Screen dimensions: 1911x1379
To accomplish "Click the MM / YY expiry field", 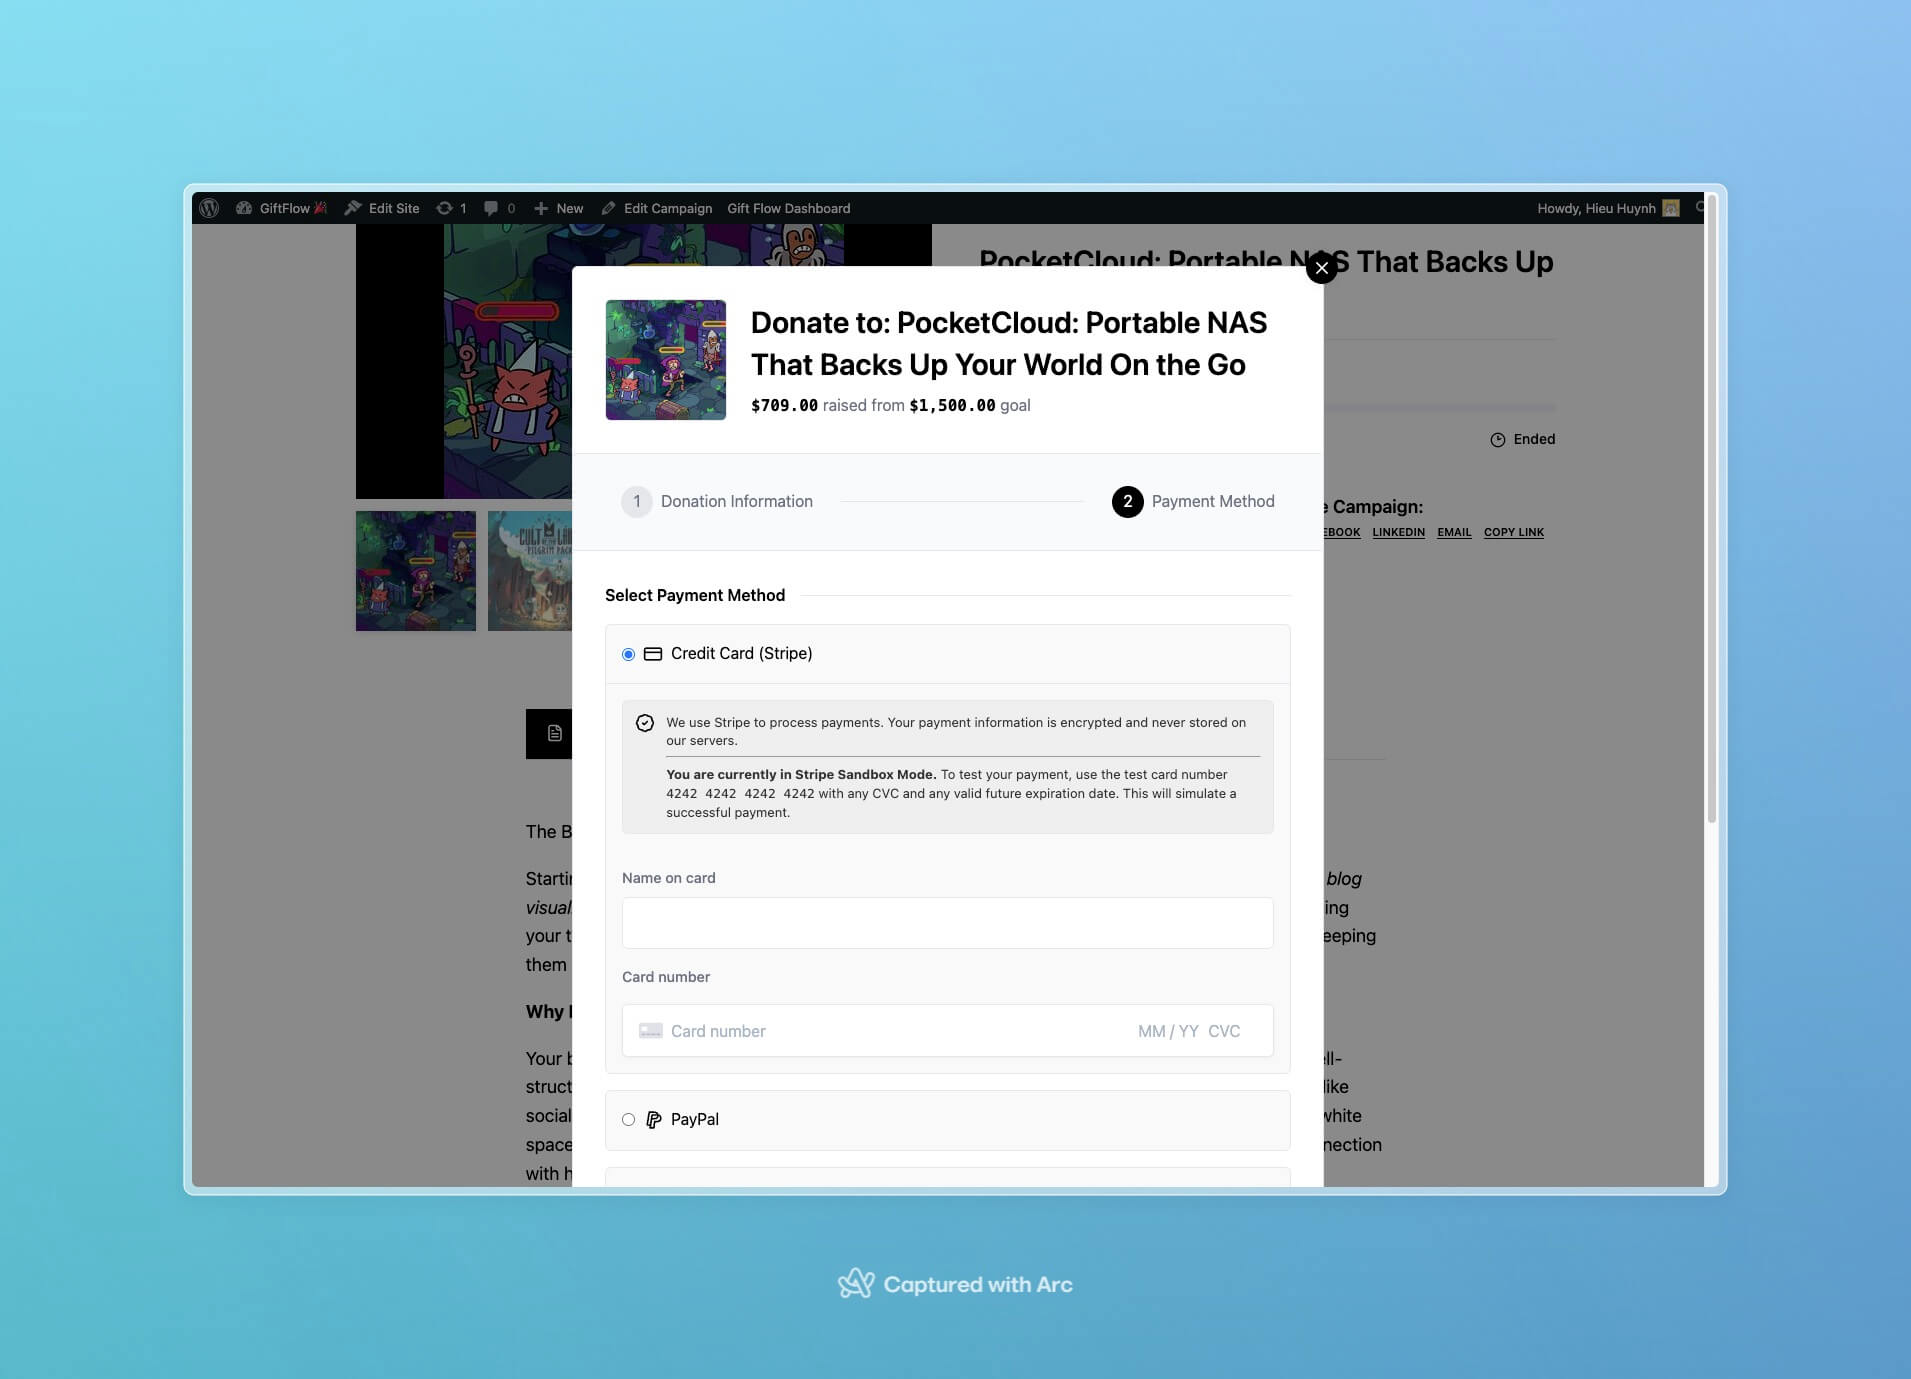I will (x=1168, y=1031).
